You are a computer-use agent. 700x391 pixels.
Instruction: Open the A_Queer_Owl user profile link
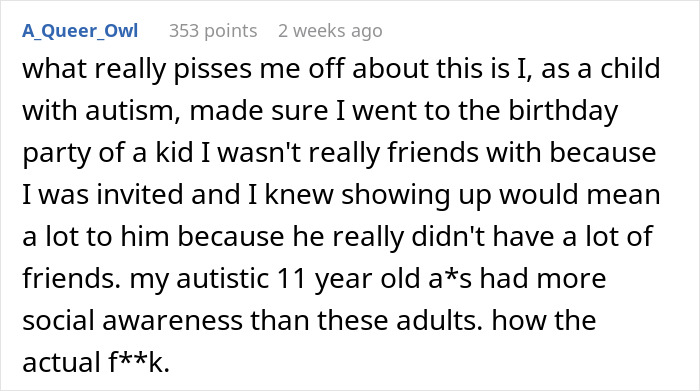click(x=80, y=31)
